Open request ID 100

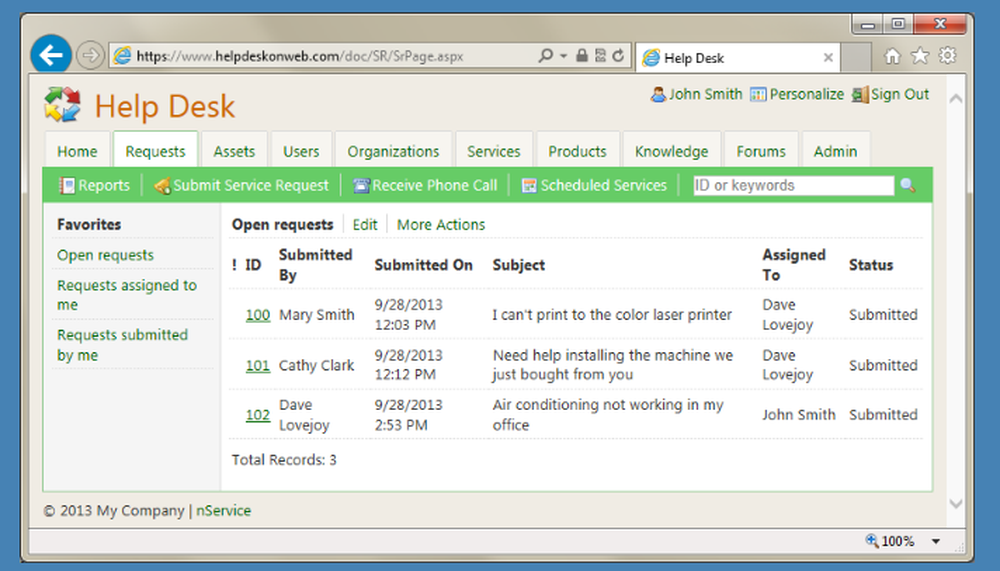tap(258, 315)
